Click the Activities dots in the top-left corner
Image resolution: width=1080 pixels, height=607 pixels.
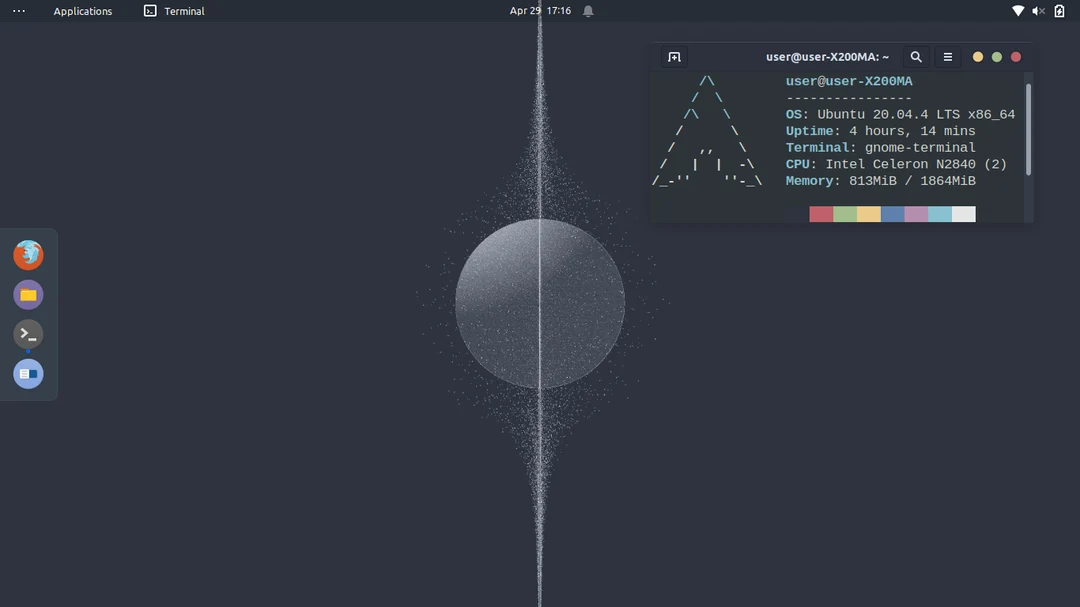click(18, 11)
